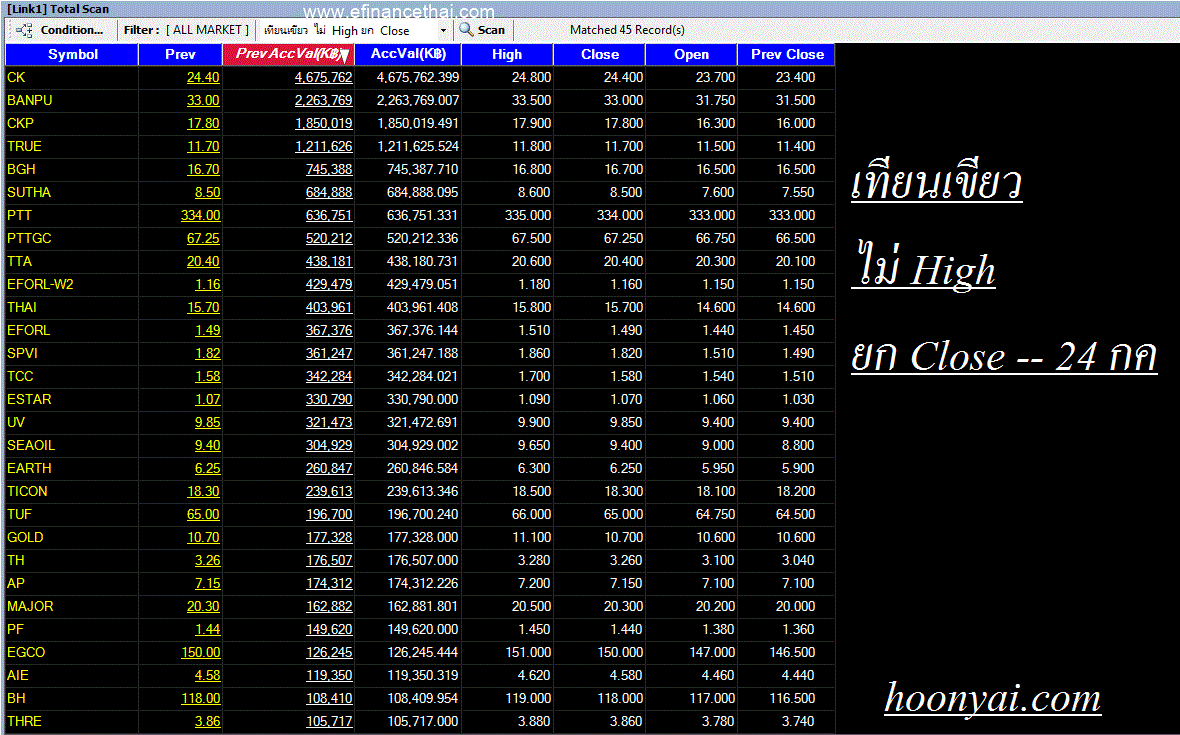This screenshot has height=735, width=1180.
Task: Select the THAI symbol
Action: tap(22, 307)
